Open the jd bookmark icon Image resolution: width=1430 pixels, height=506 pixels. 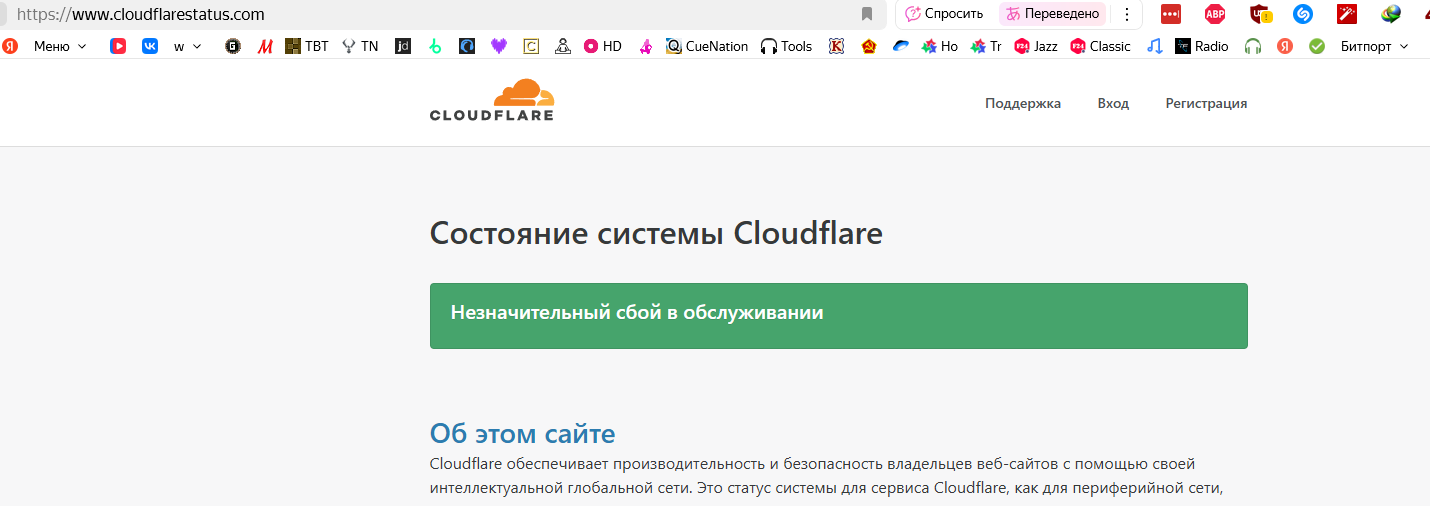coord(403,46)
